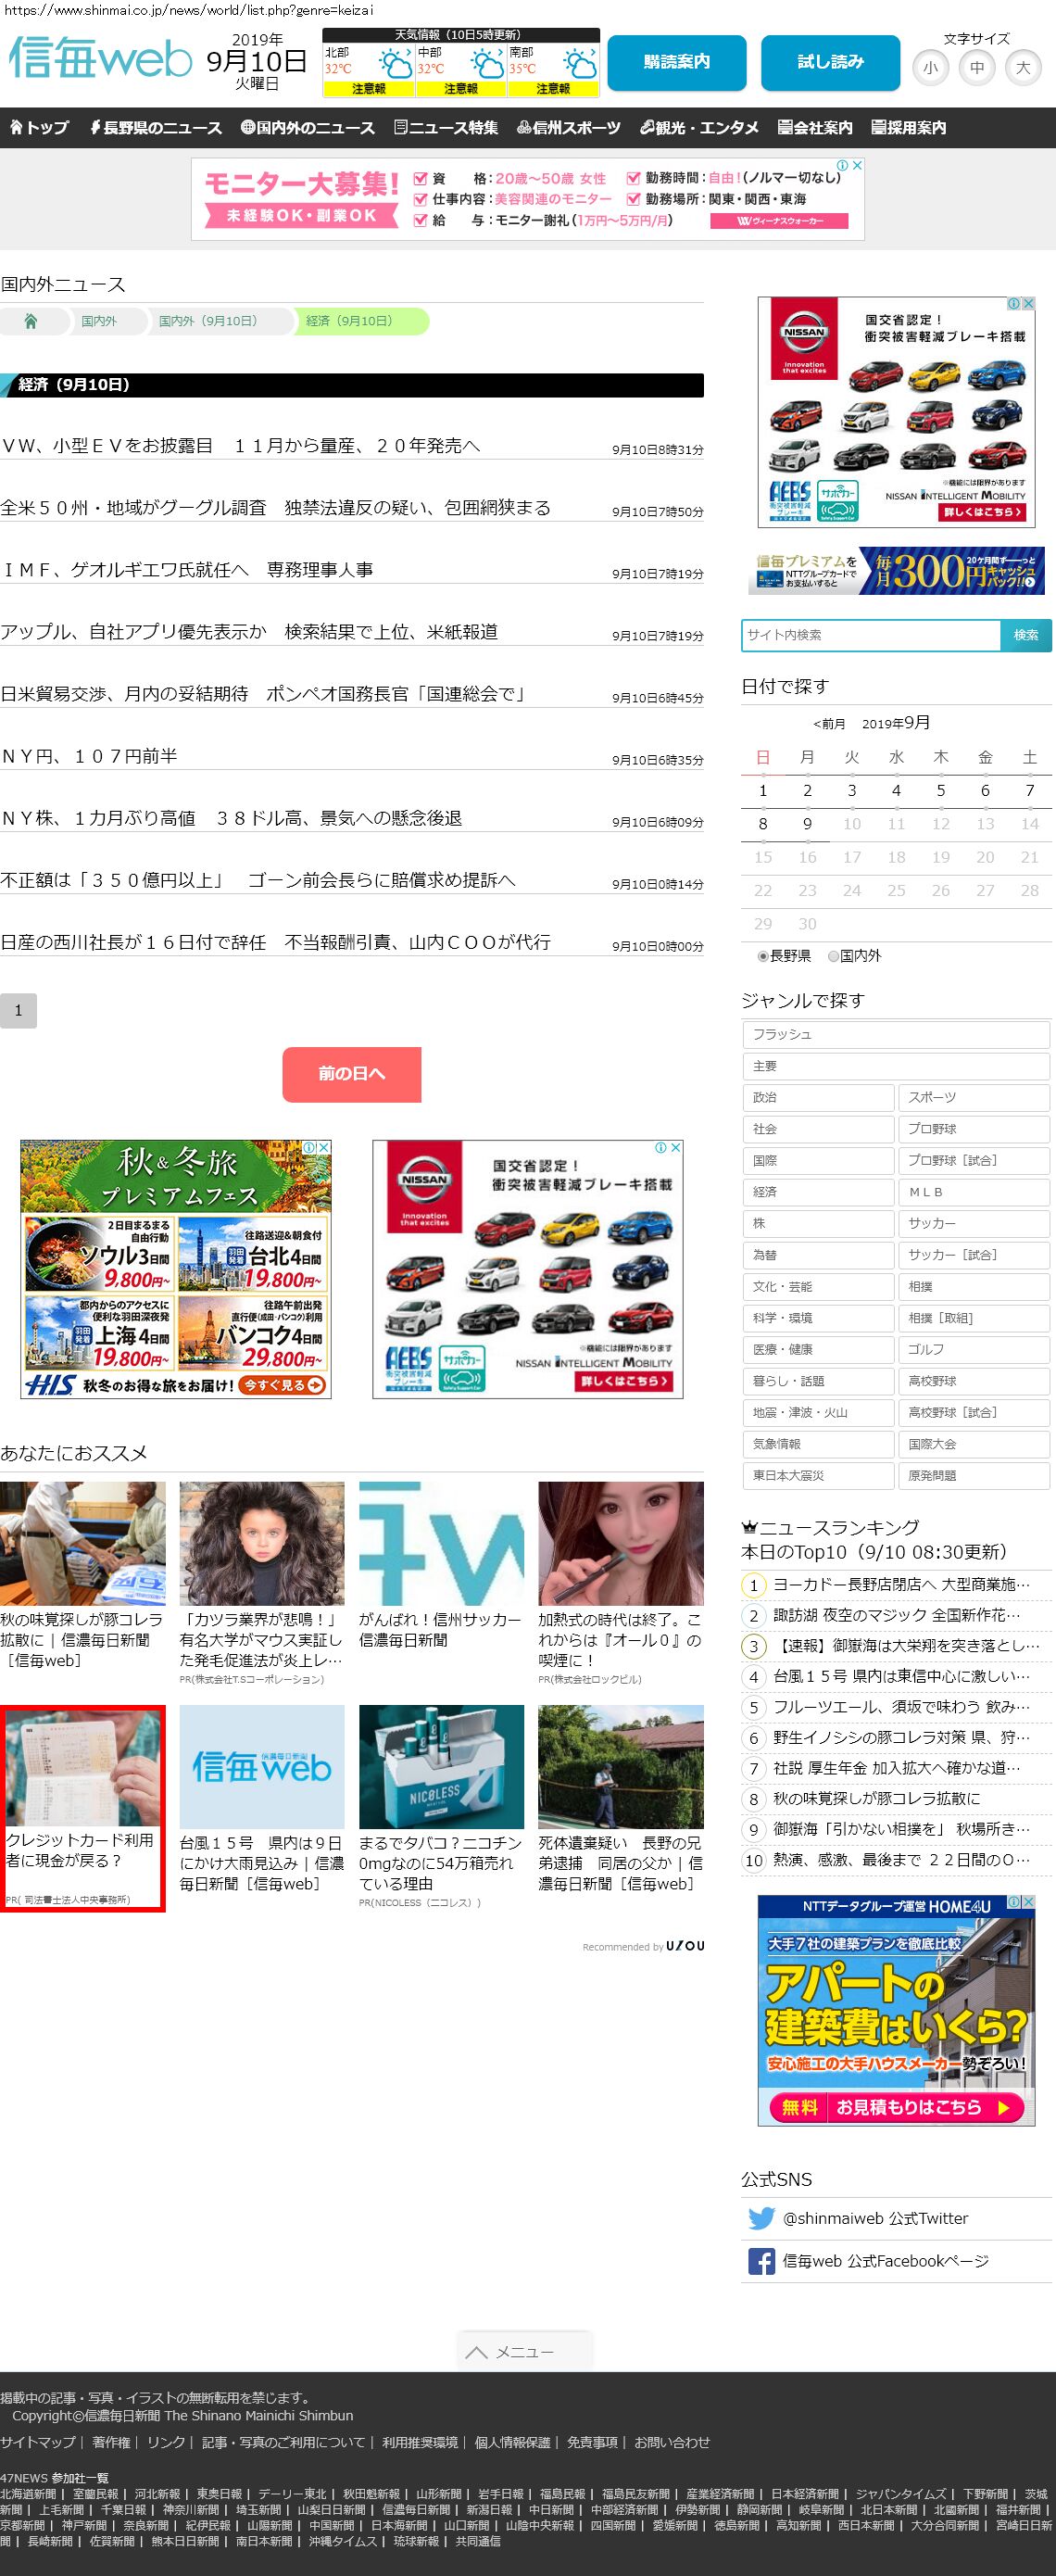Close the HOME4U apartment ad
Image resolution: width=1056 pixels, height=2576 pixels.
coord(1028,1901)
